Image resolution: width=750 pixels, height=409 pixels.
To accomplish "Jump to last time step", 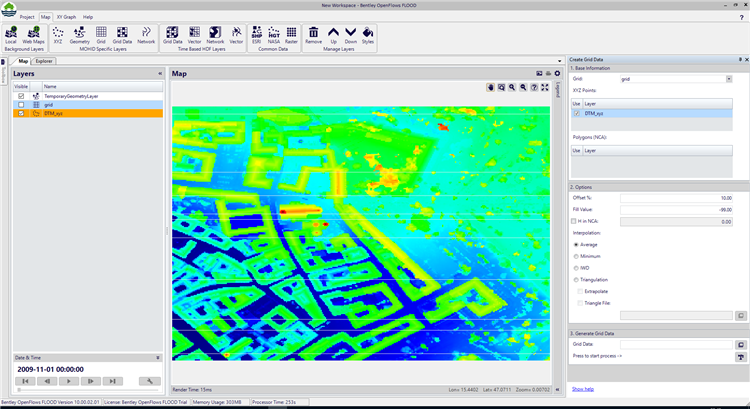I will tap(112, 381).
